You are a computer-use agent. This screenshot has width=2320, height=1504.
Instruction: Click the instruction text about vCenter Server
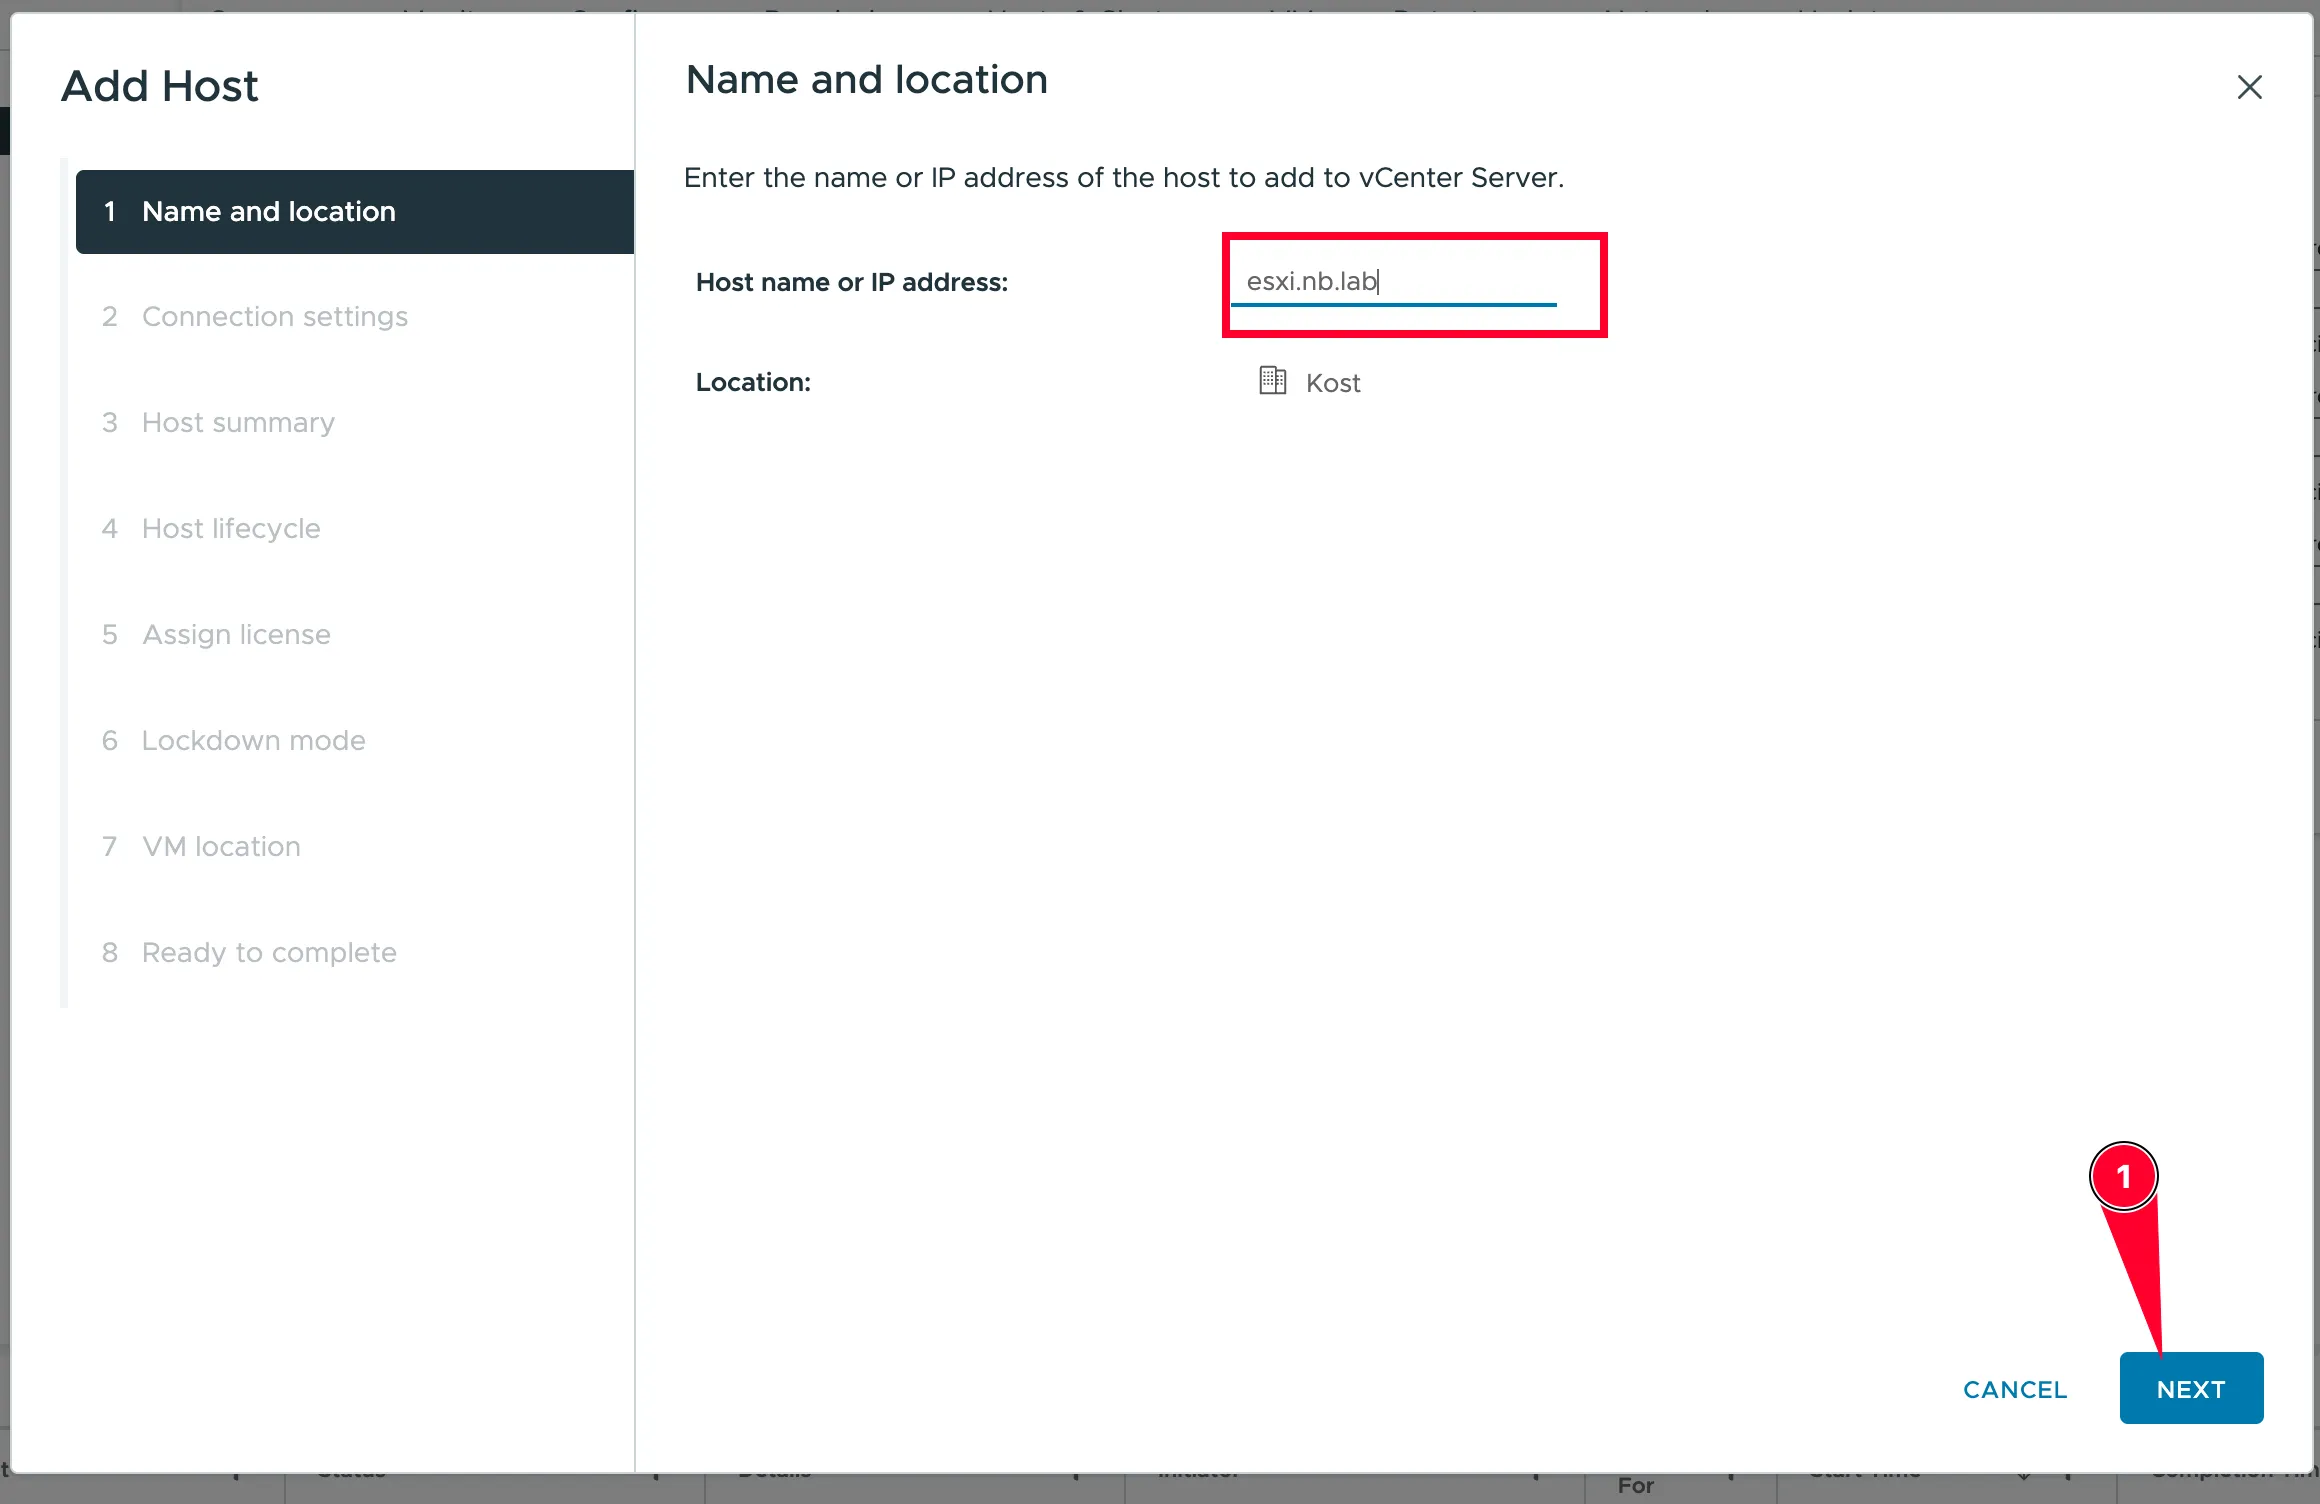(1124, 178)
